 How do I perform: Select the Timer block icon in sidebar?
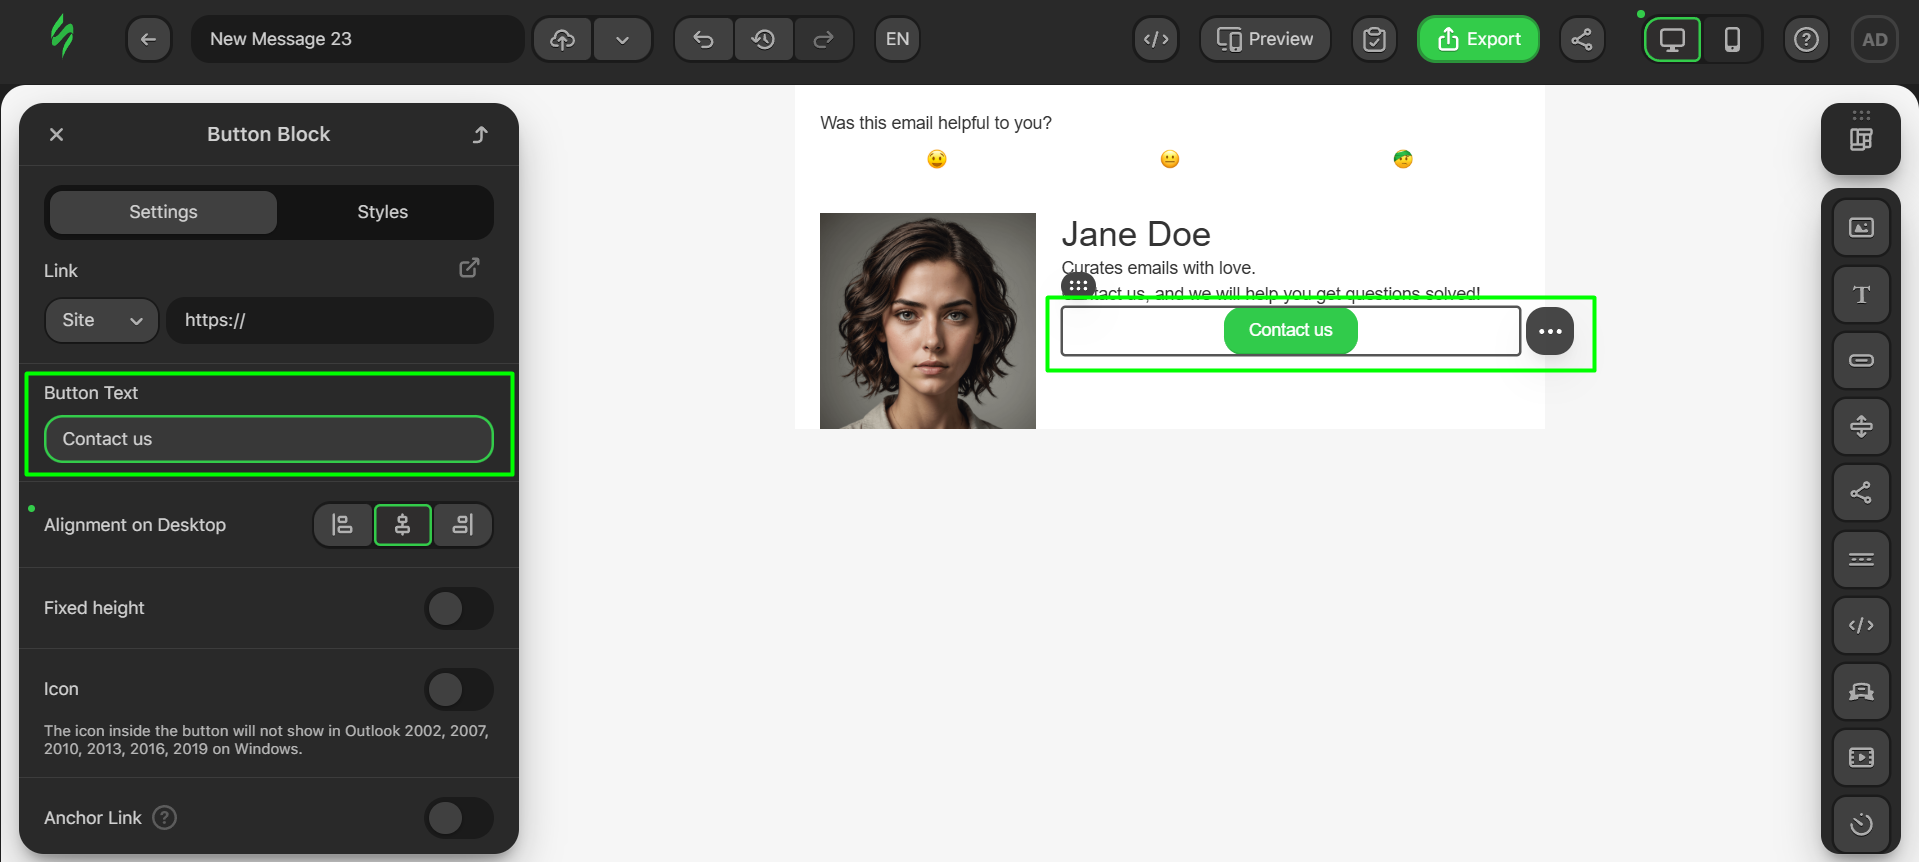[1861, 824]
